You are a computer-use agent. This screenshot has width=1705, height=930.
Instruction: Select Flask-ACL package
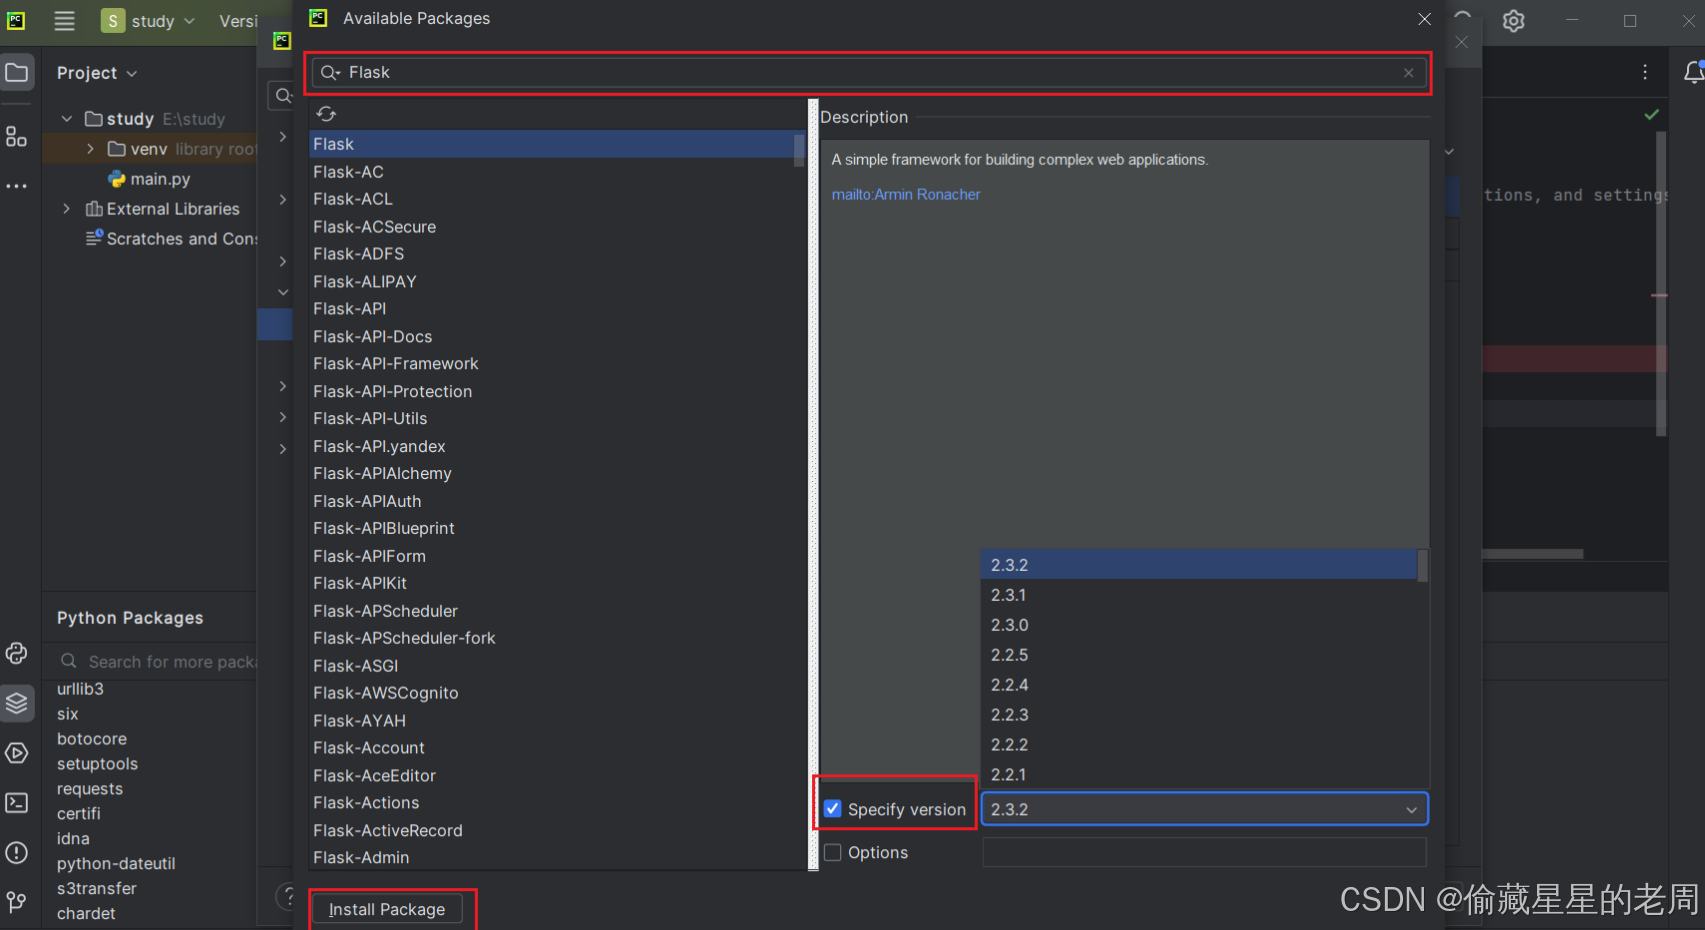pos(551,199)
